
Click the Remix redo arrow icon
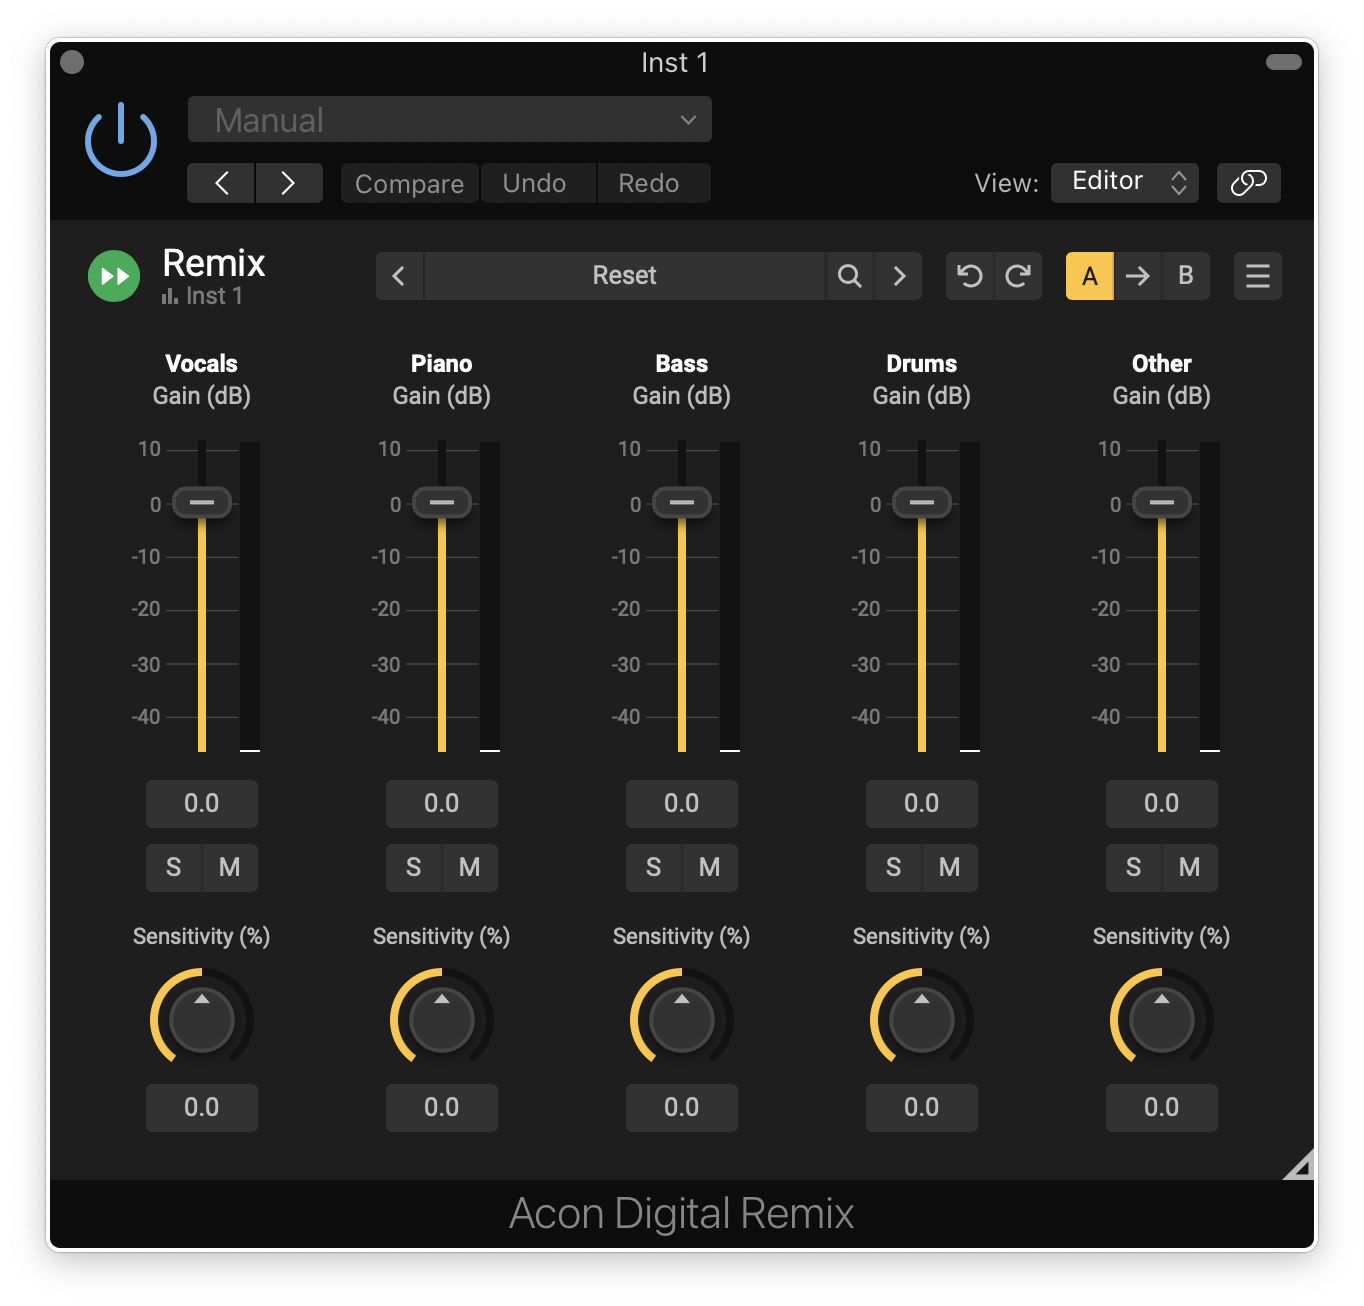click(1018, 276)
